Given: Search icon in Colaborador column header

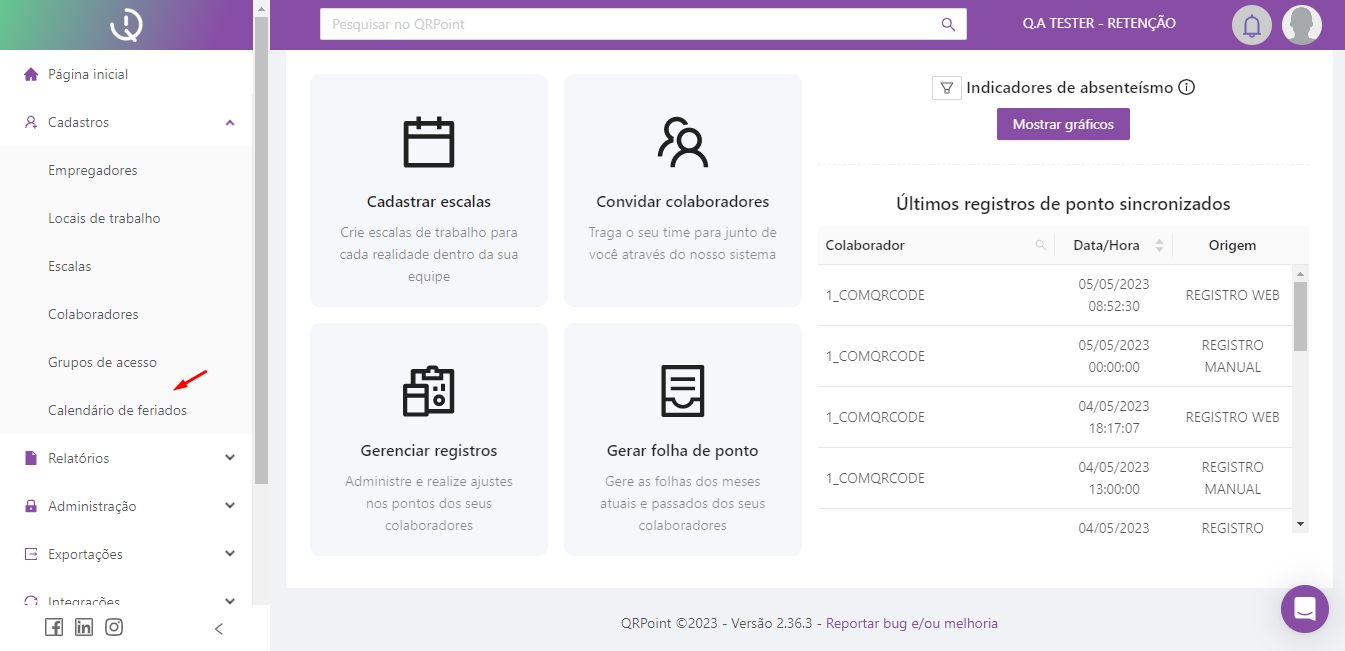Looking at the screenshot, I should coord(1041,245).
